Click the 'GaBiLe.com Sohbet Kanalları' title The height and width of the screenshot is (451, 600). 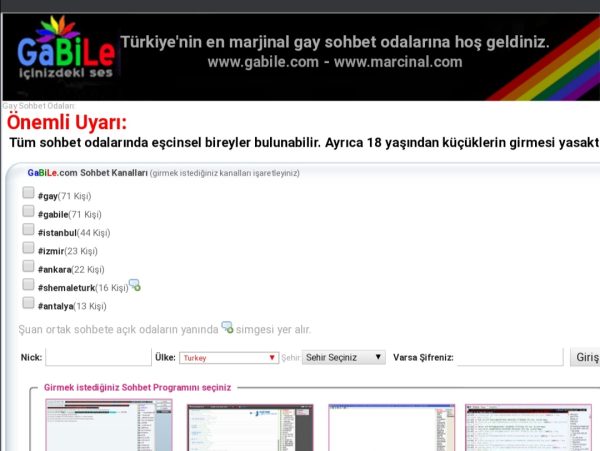[88, 173]
